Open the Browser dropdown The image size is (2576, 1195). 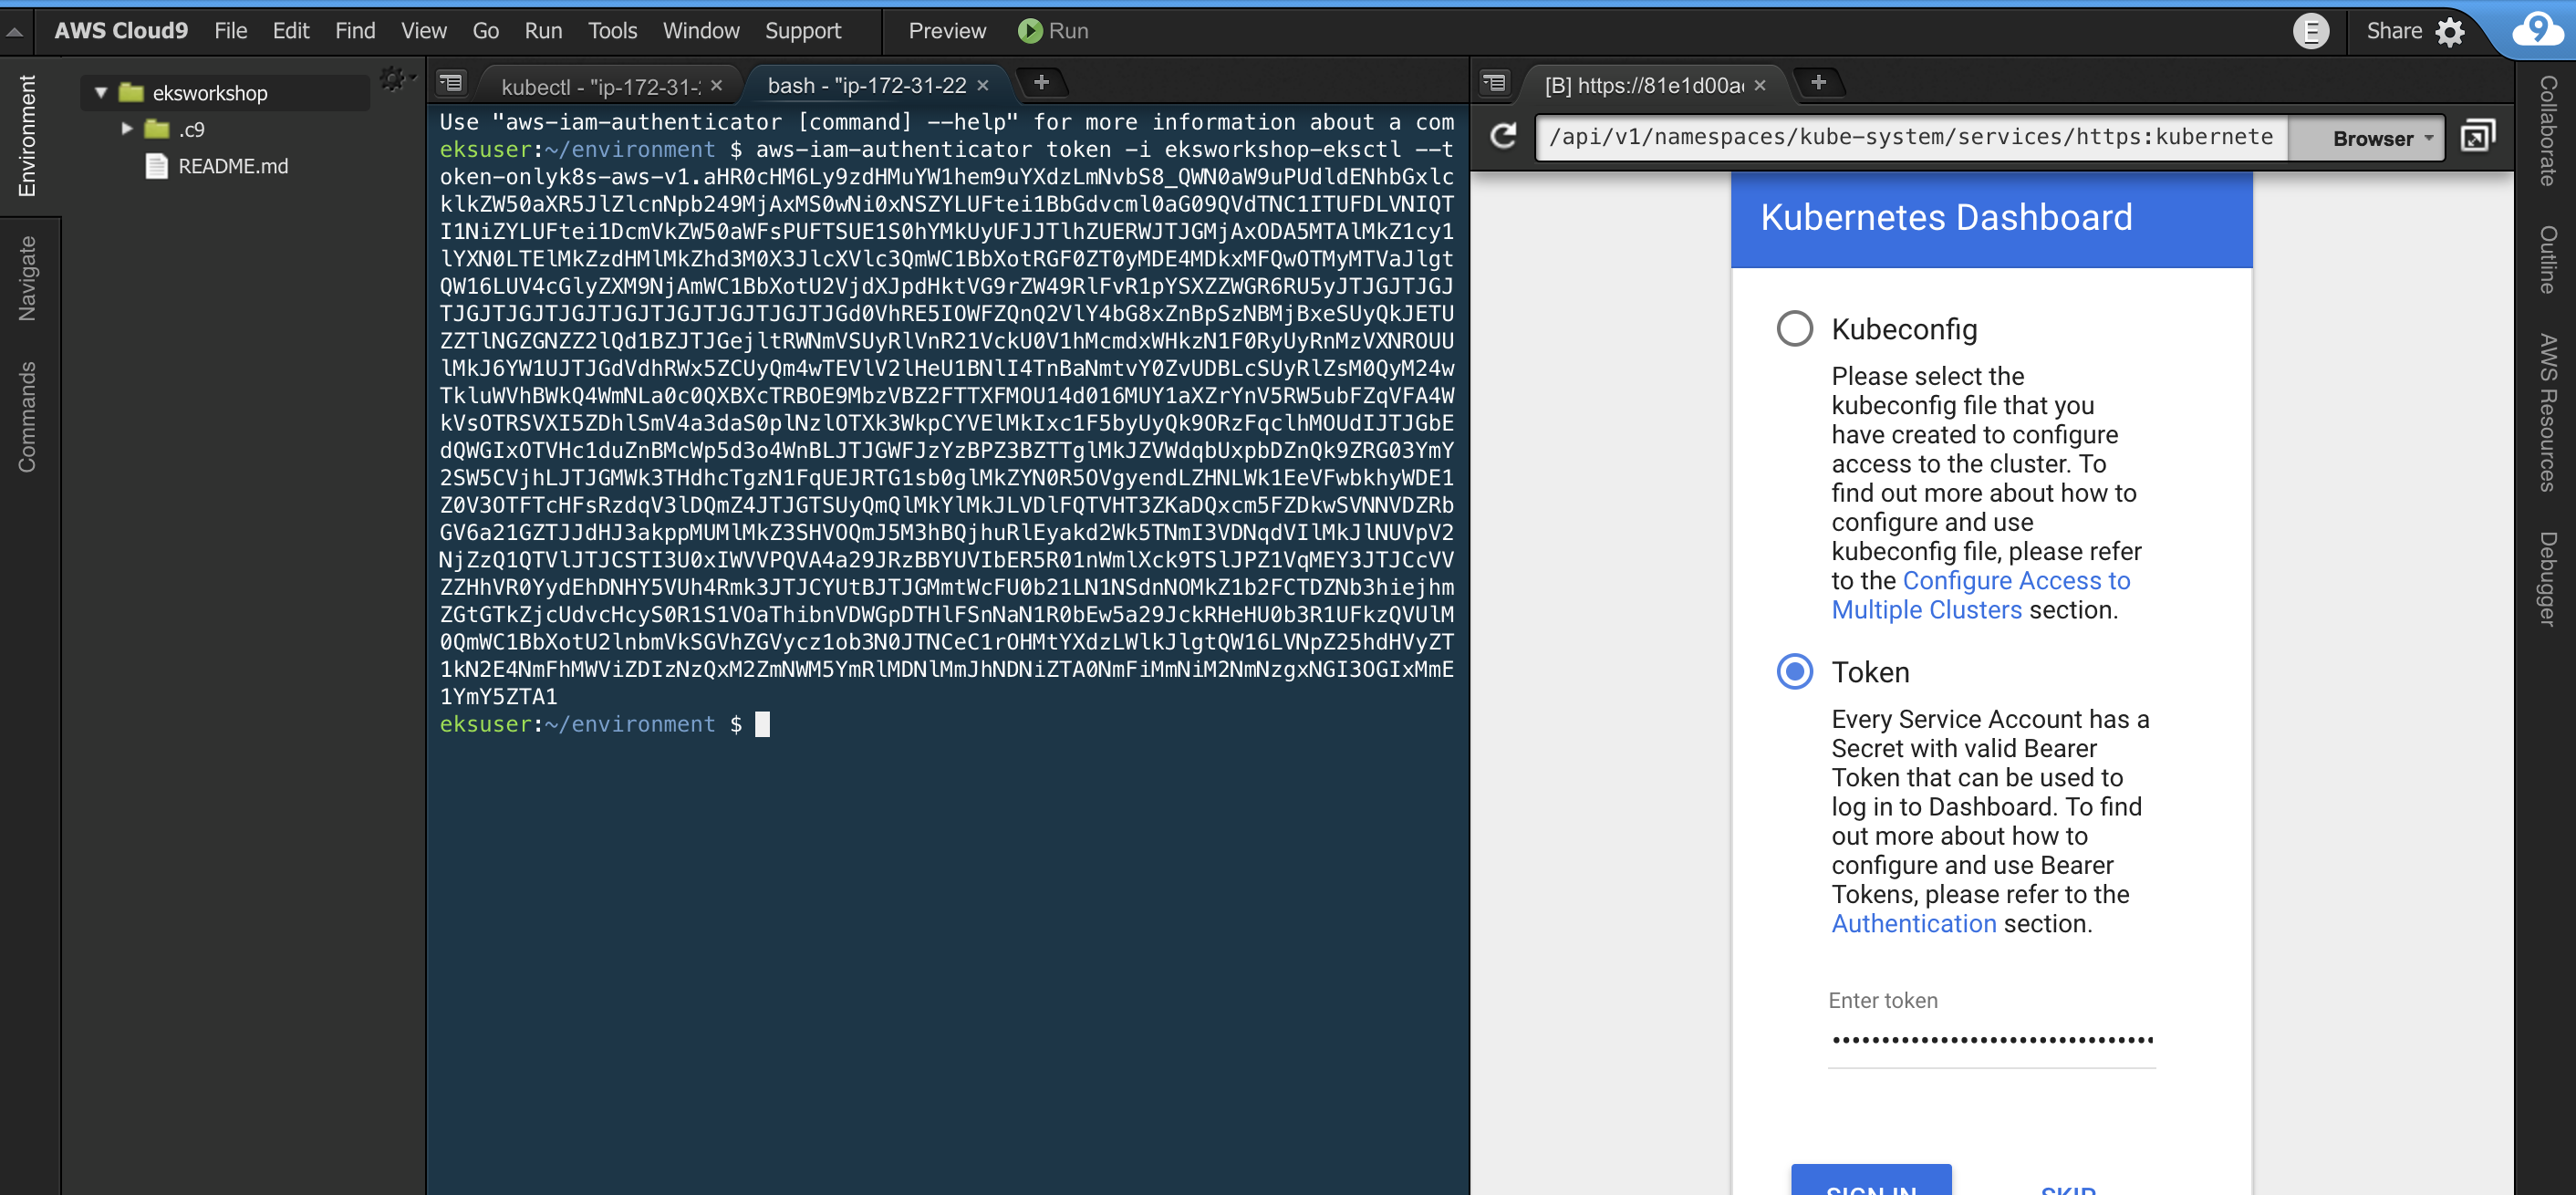[x=2382, y=138]
